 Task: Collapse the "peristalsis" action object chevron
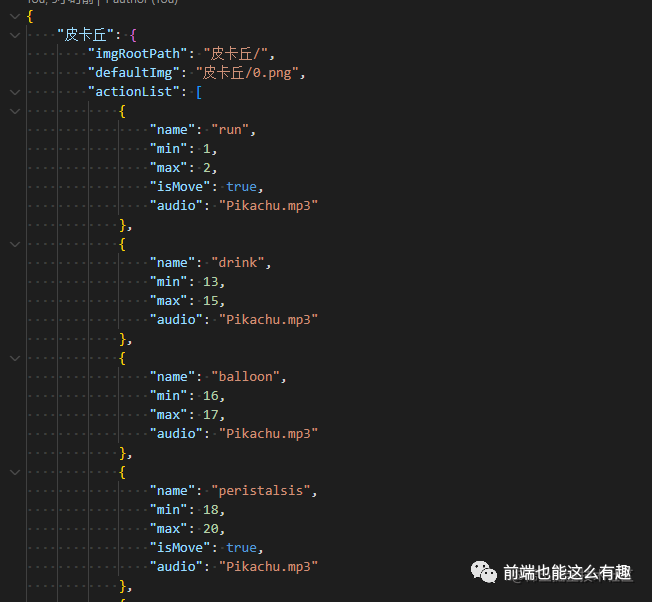point(15,472)
